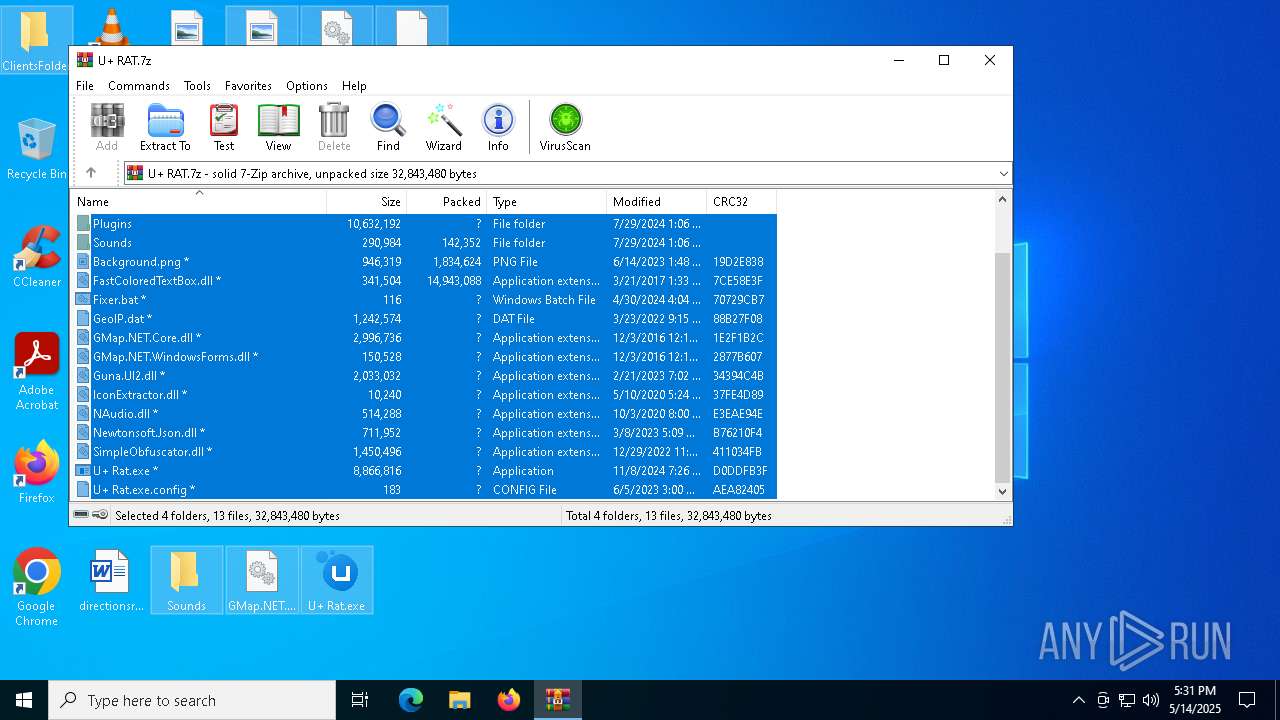Open the Find tool
The width and height of the screenshot is (1280, 720).
(x=388, y=127)
